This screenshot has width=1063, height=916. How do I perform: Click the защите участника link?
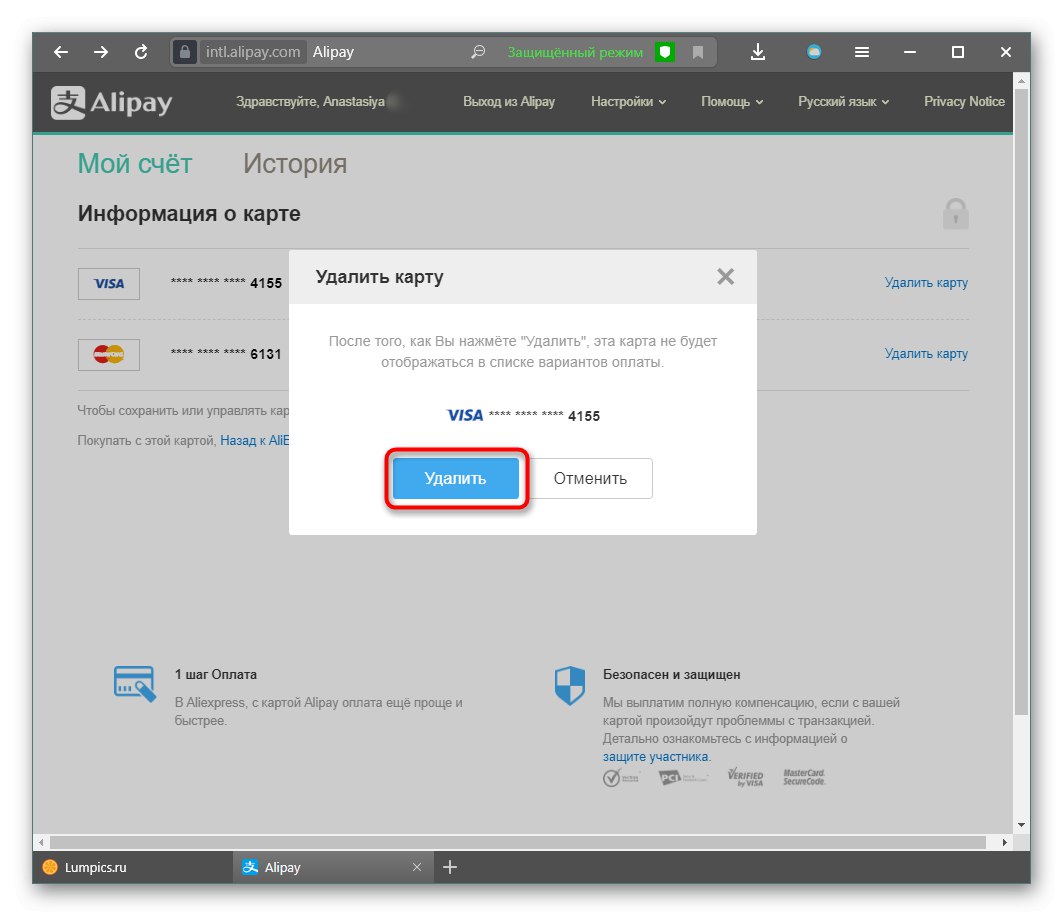point(656,757)
